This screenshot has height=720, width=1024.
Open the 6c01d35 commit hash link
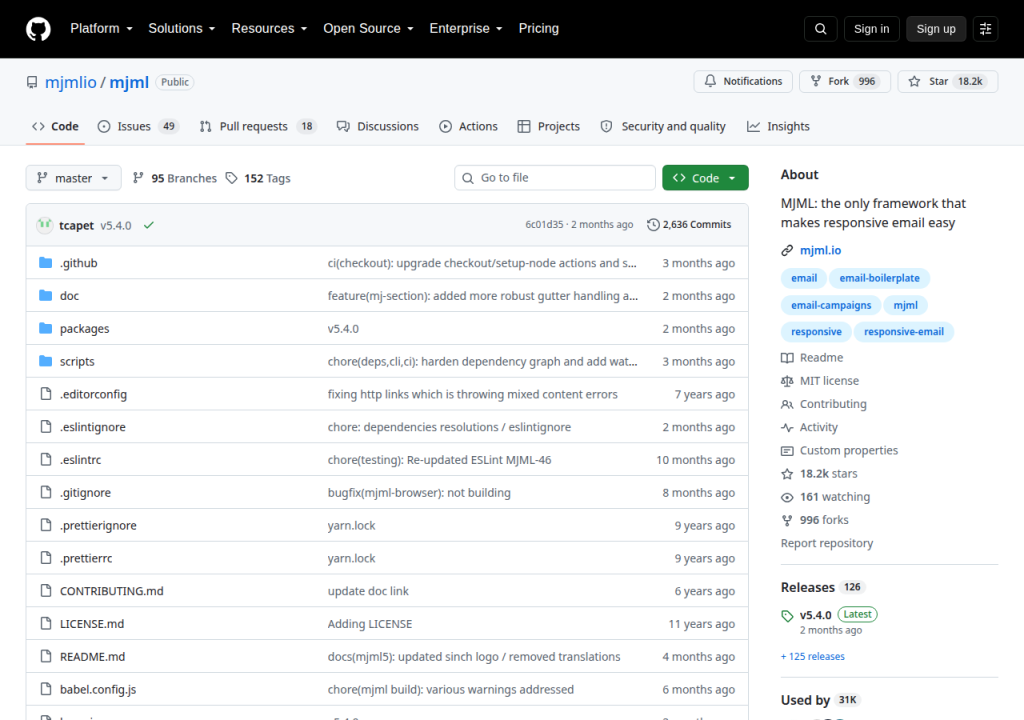click(544, 225)
